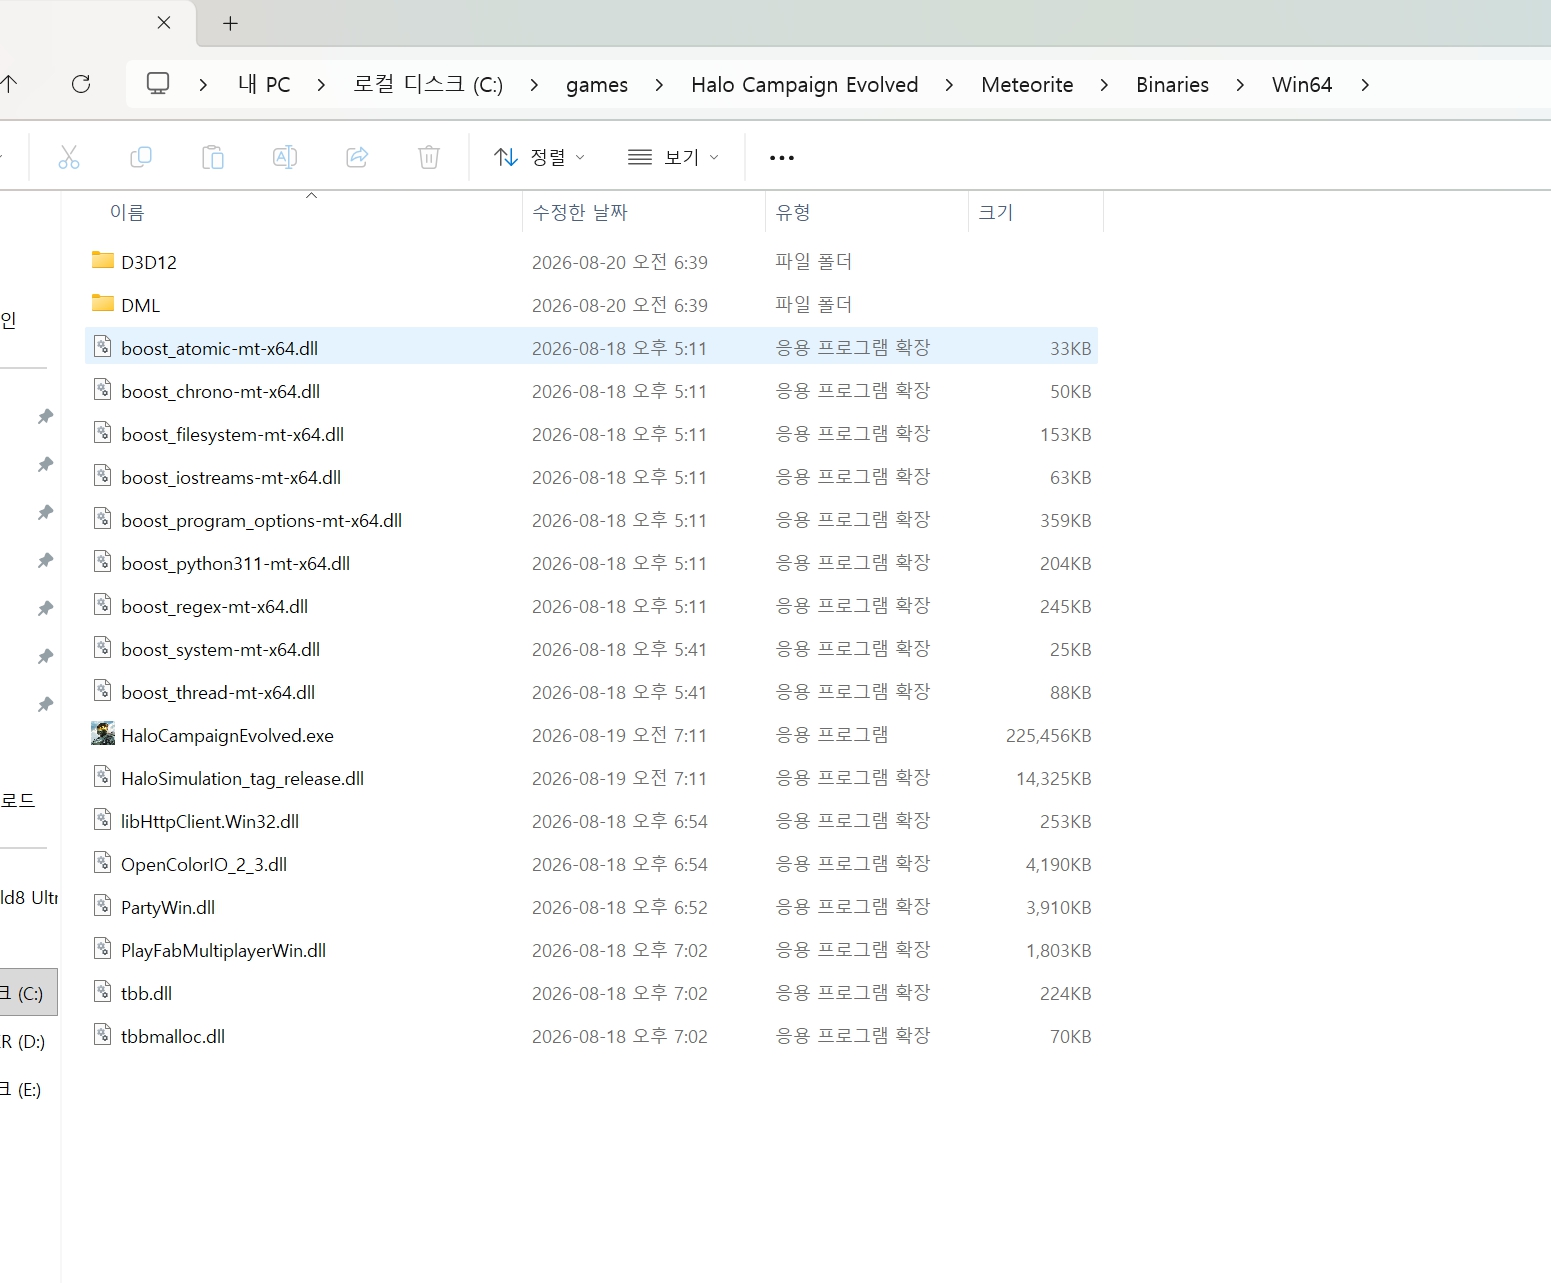Sort by 수정한 날짜 column header

tap(580, 212)
